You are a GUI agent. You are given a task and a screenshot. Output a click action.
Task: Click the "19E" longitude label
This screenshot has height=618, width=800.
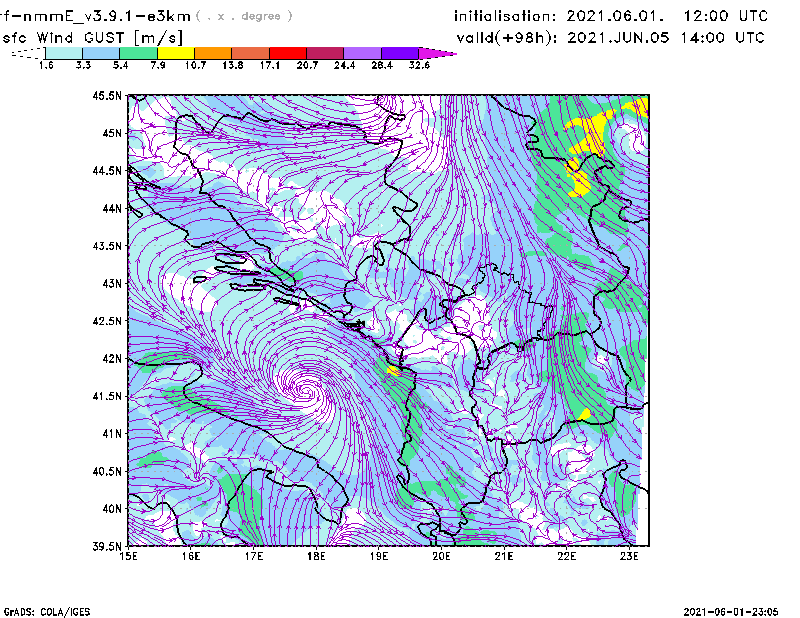[x=379, y=556]
